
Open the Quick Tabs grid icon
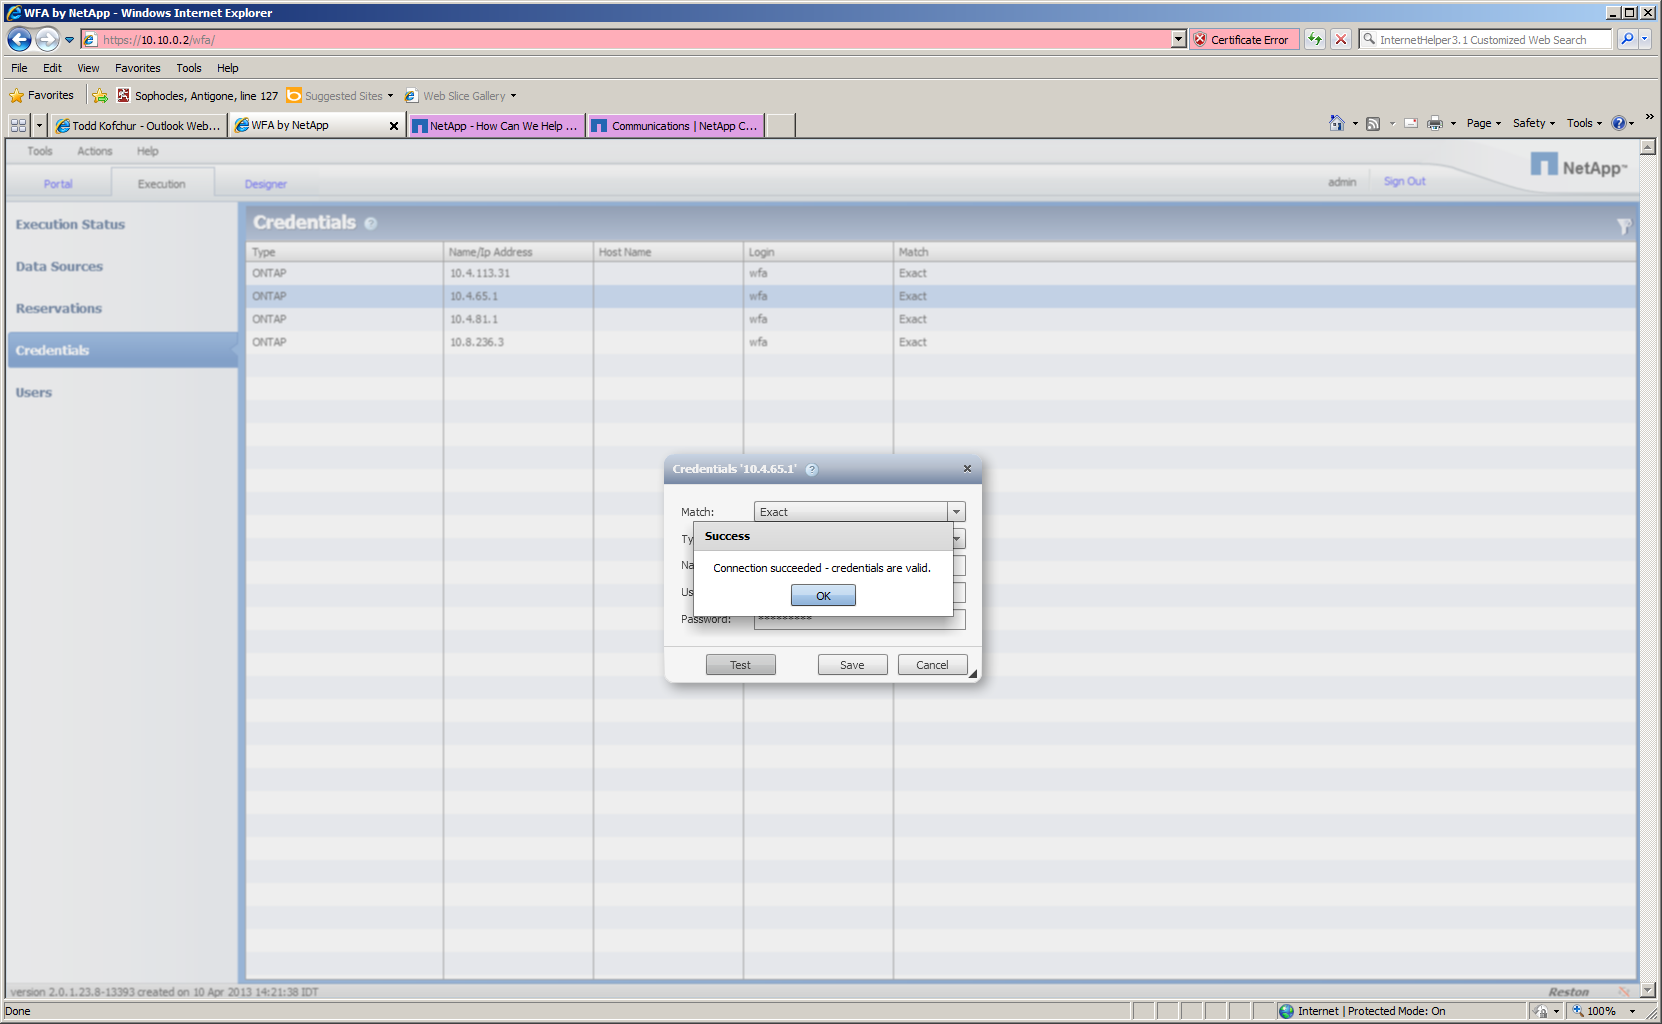click(18, 126)
